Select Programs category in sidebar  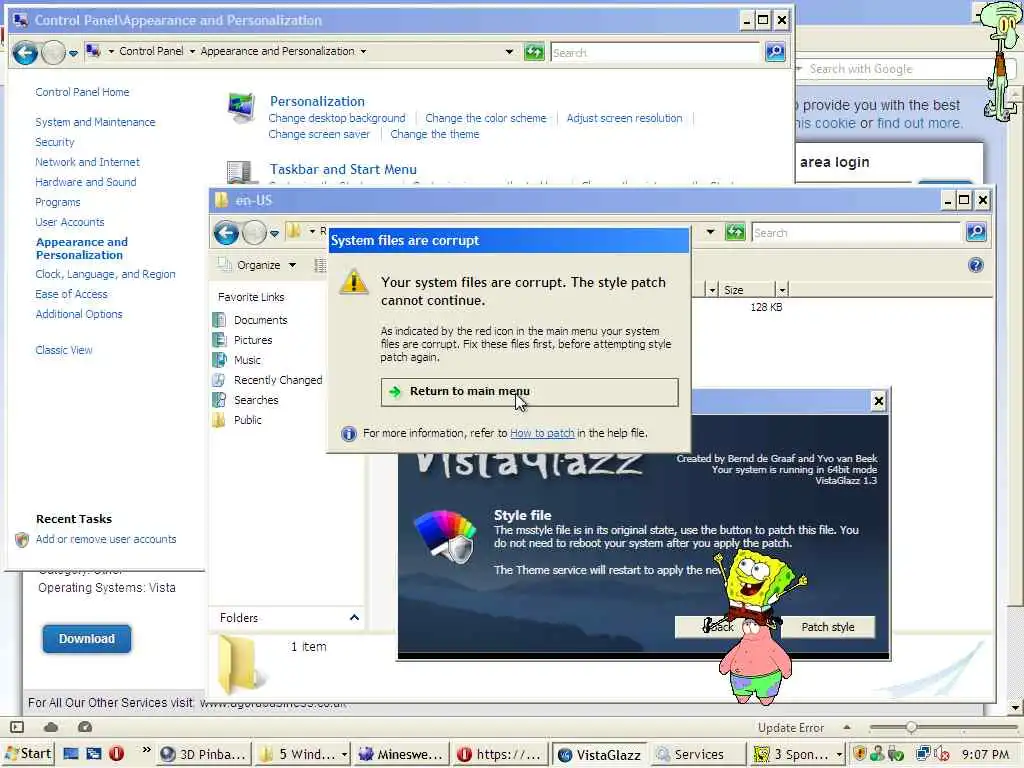(x=57, y=202)
